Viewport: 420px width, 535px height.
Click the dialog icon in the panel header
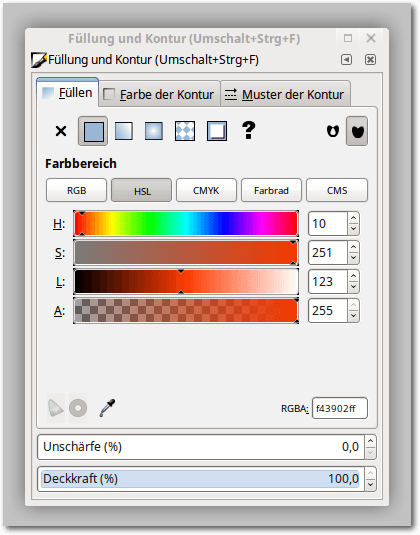click(x=38, y=60)
